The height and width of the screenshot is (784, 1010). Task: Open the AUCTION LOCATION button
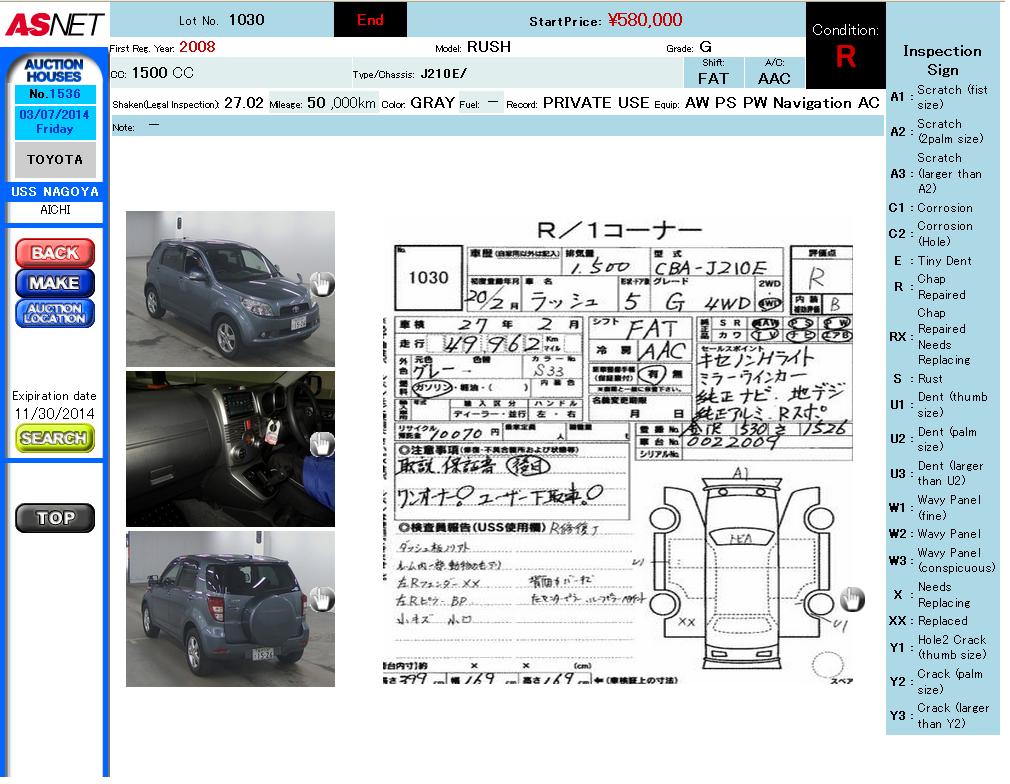(54, 314)
